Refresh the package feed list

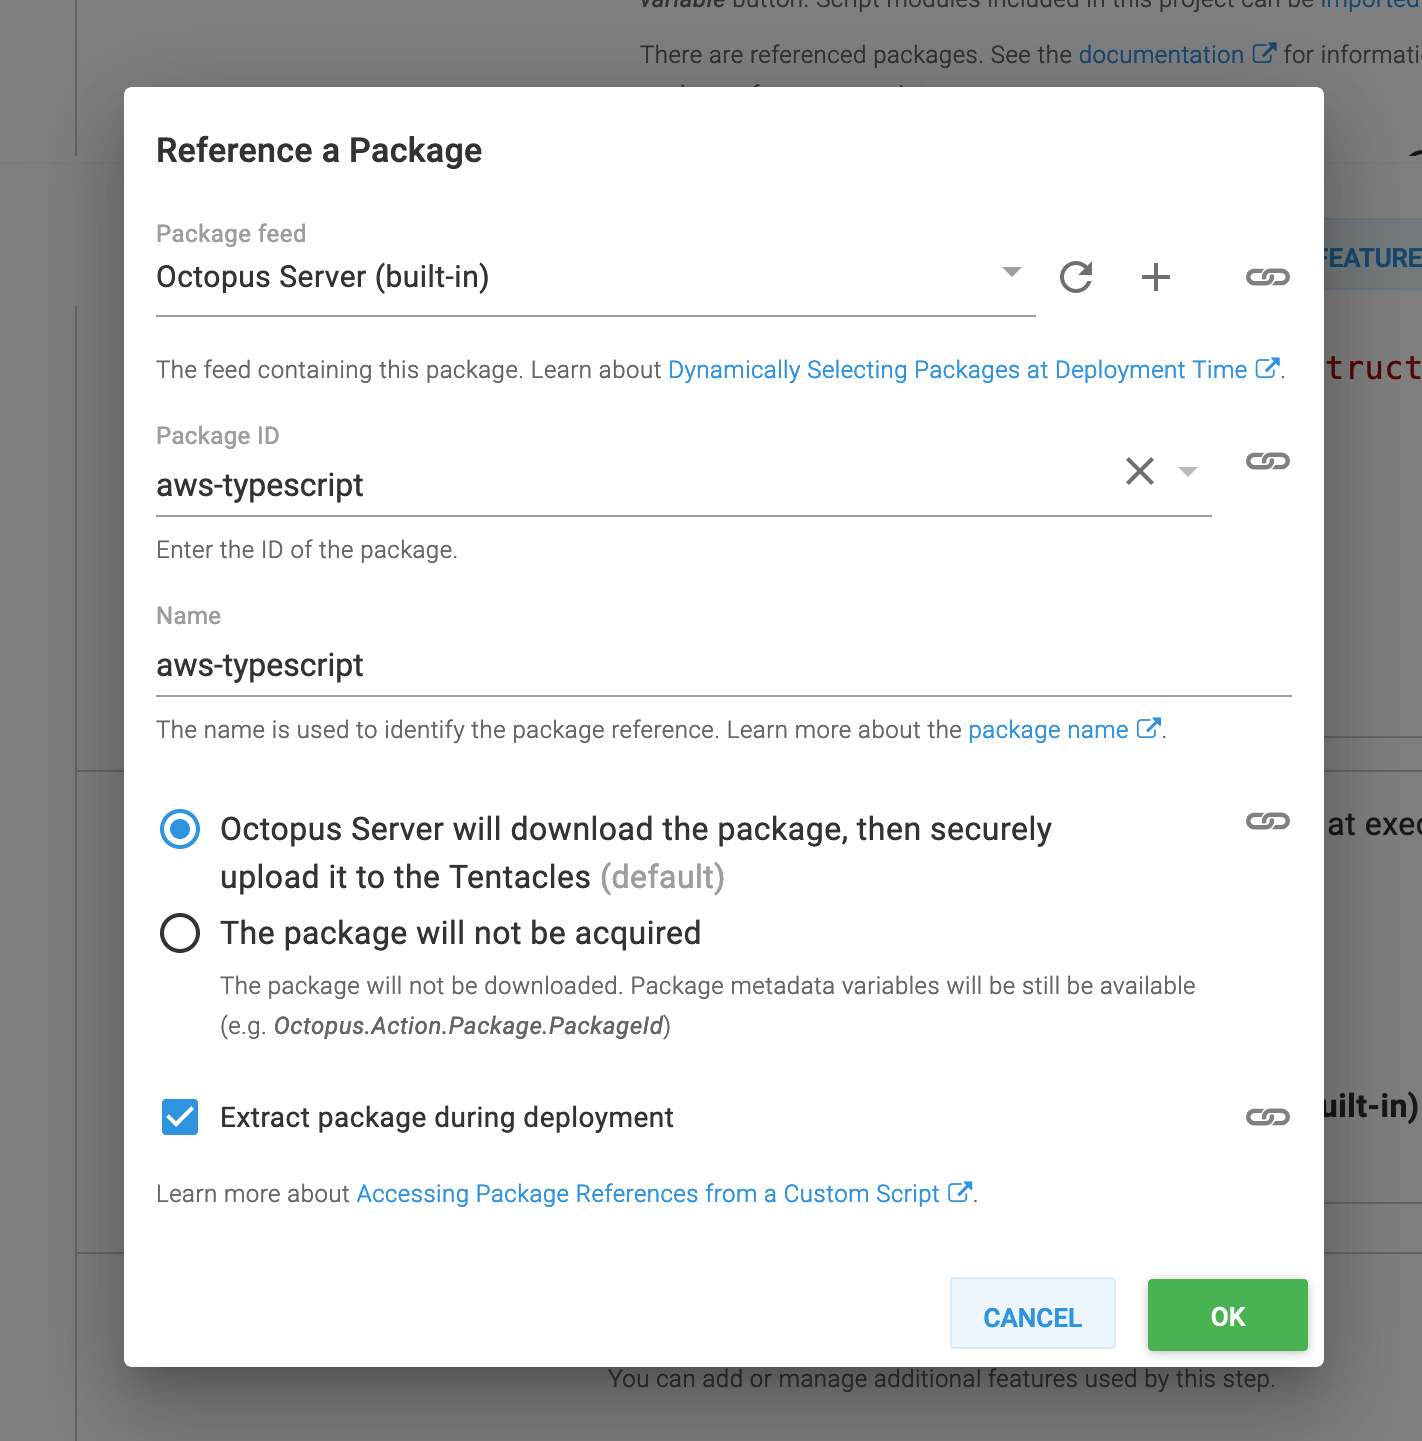(x=1076, y=277)
